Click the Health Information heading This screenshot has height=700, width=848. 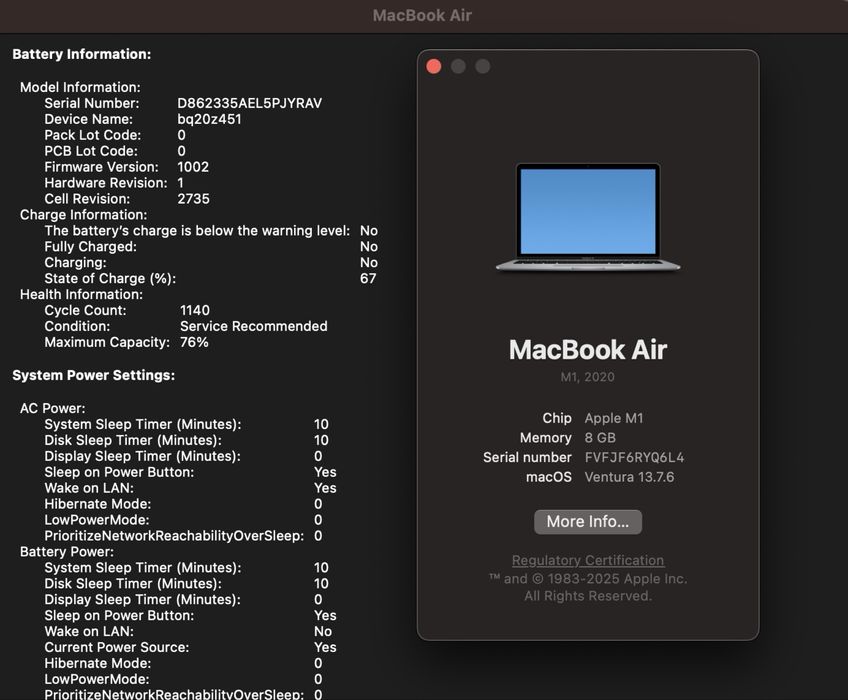coord(82,294)
